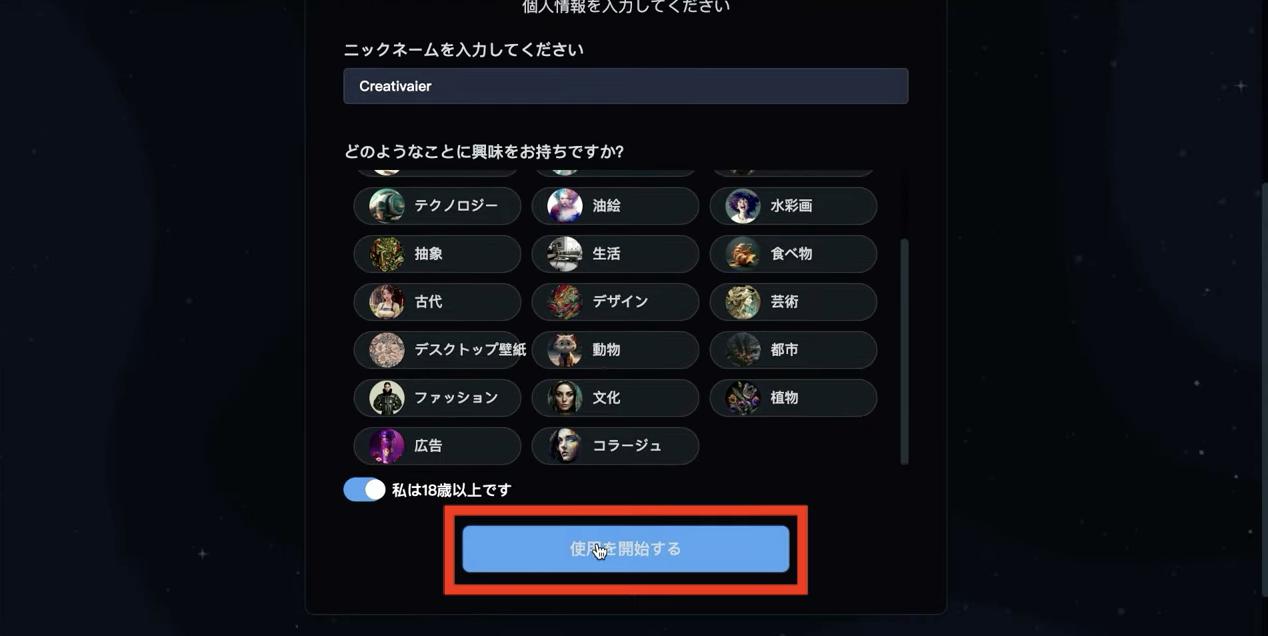Select the デスクトップ壁紙 interest chip
1268x636 pixels.
tap(437, 350)
